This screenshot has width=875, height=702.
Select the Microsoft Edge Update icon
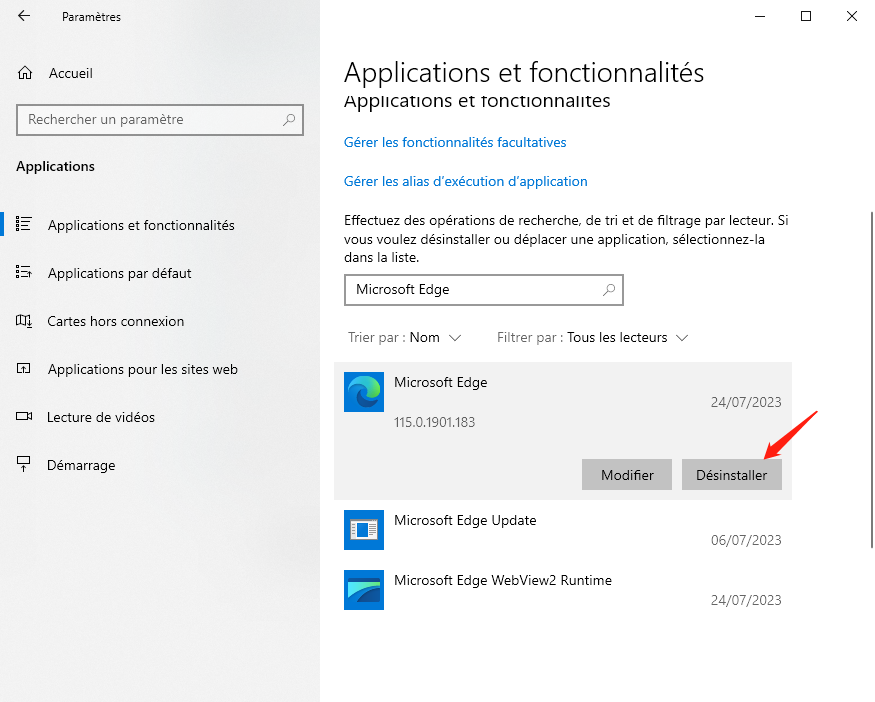tap(363, 529)
